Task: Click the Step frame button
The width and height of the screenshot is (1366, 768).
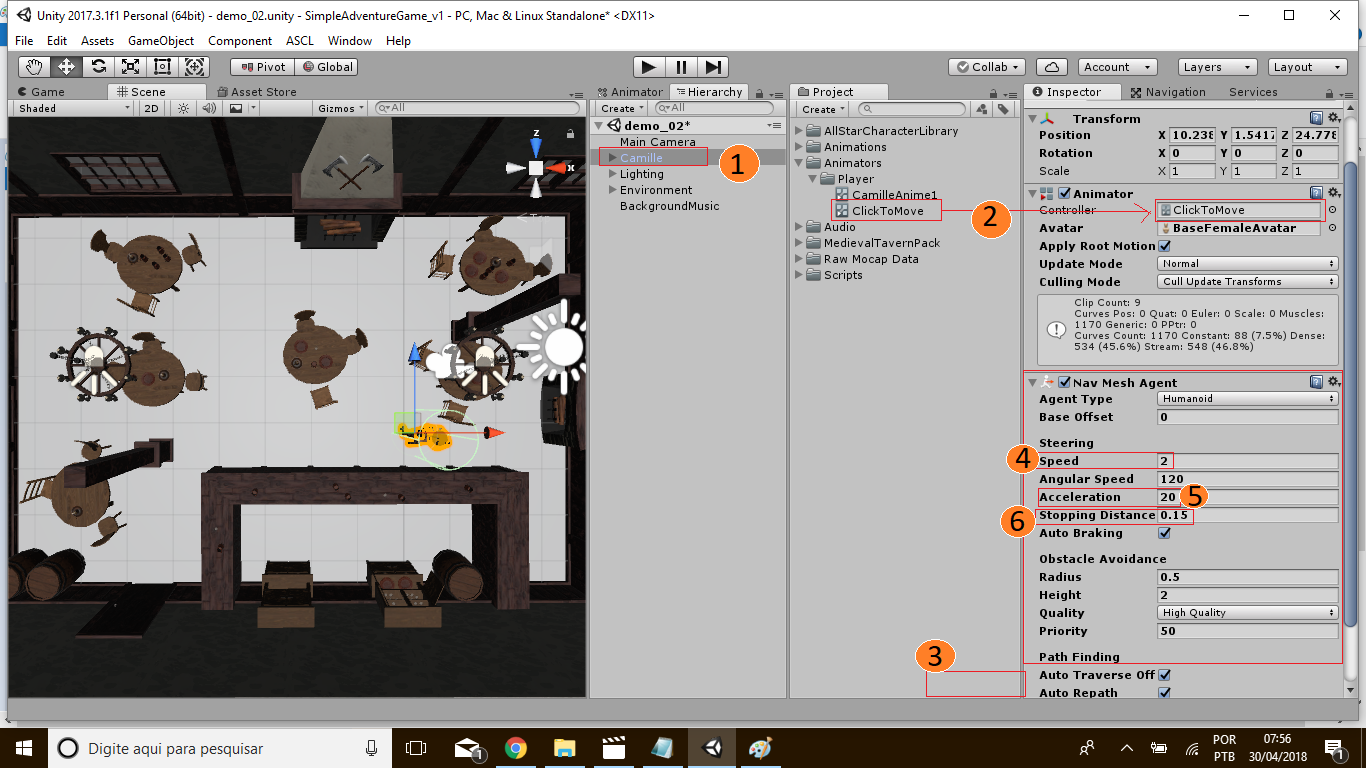Action: tap(712, 66)
